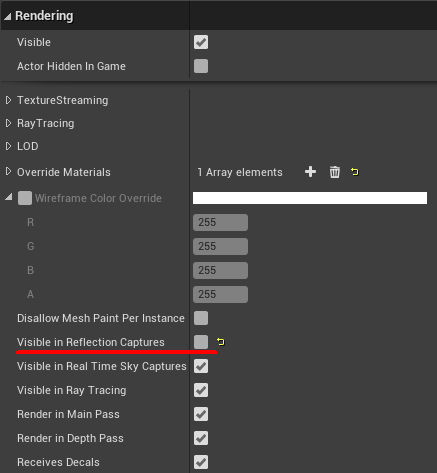The height and width of the screenshot is (473, 437).
Task: Disable Visible in Ray Tracing
Action: [x=201, y=390]
